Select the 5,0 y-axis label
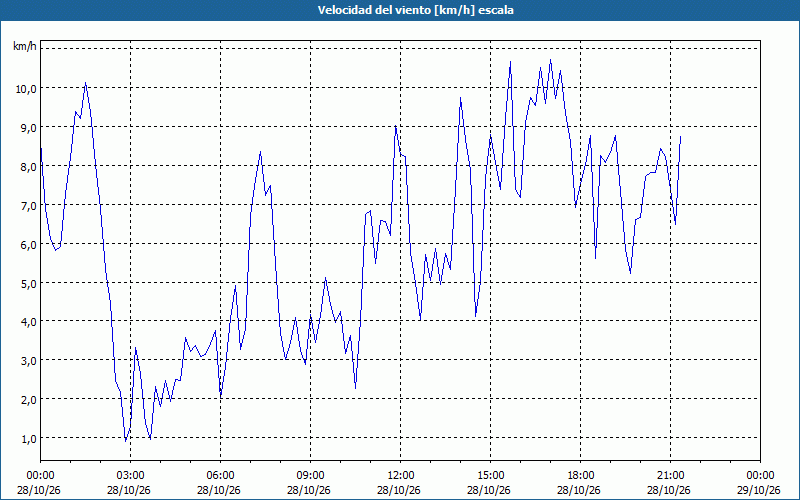The width and height of the screenshot is (800, 500). click(x=28, y=283)
